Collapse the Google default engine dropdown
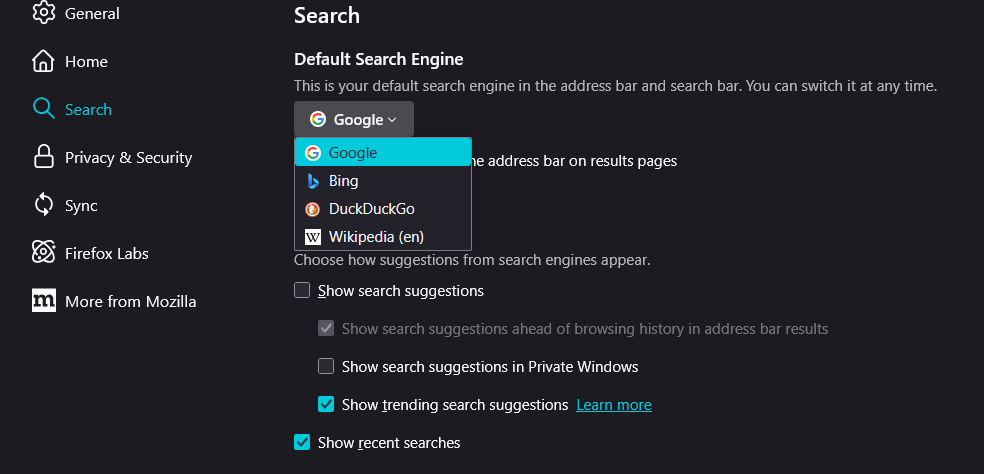This screenshot has width=984, height=474. coord(354,119)
